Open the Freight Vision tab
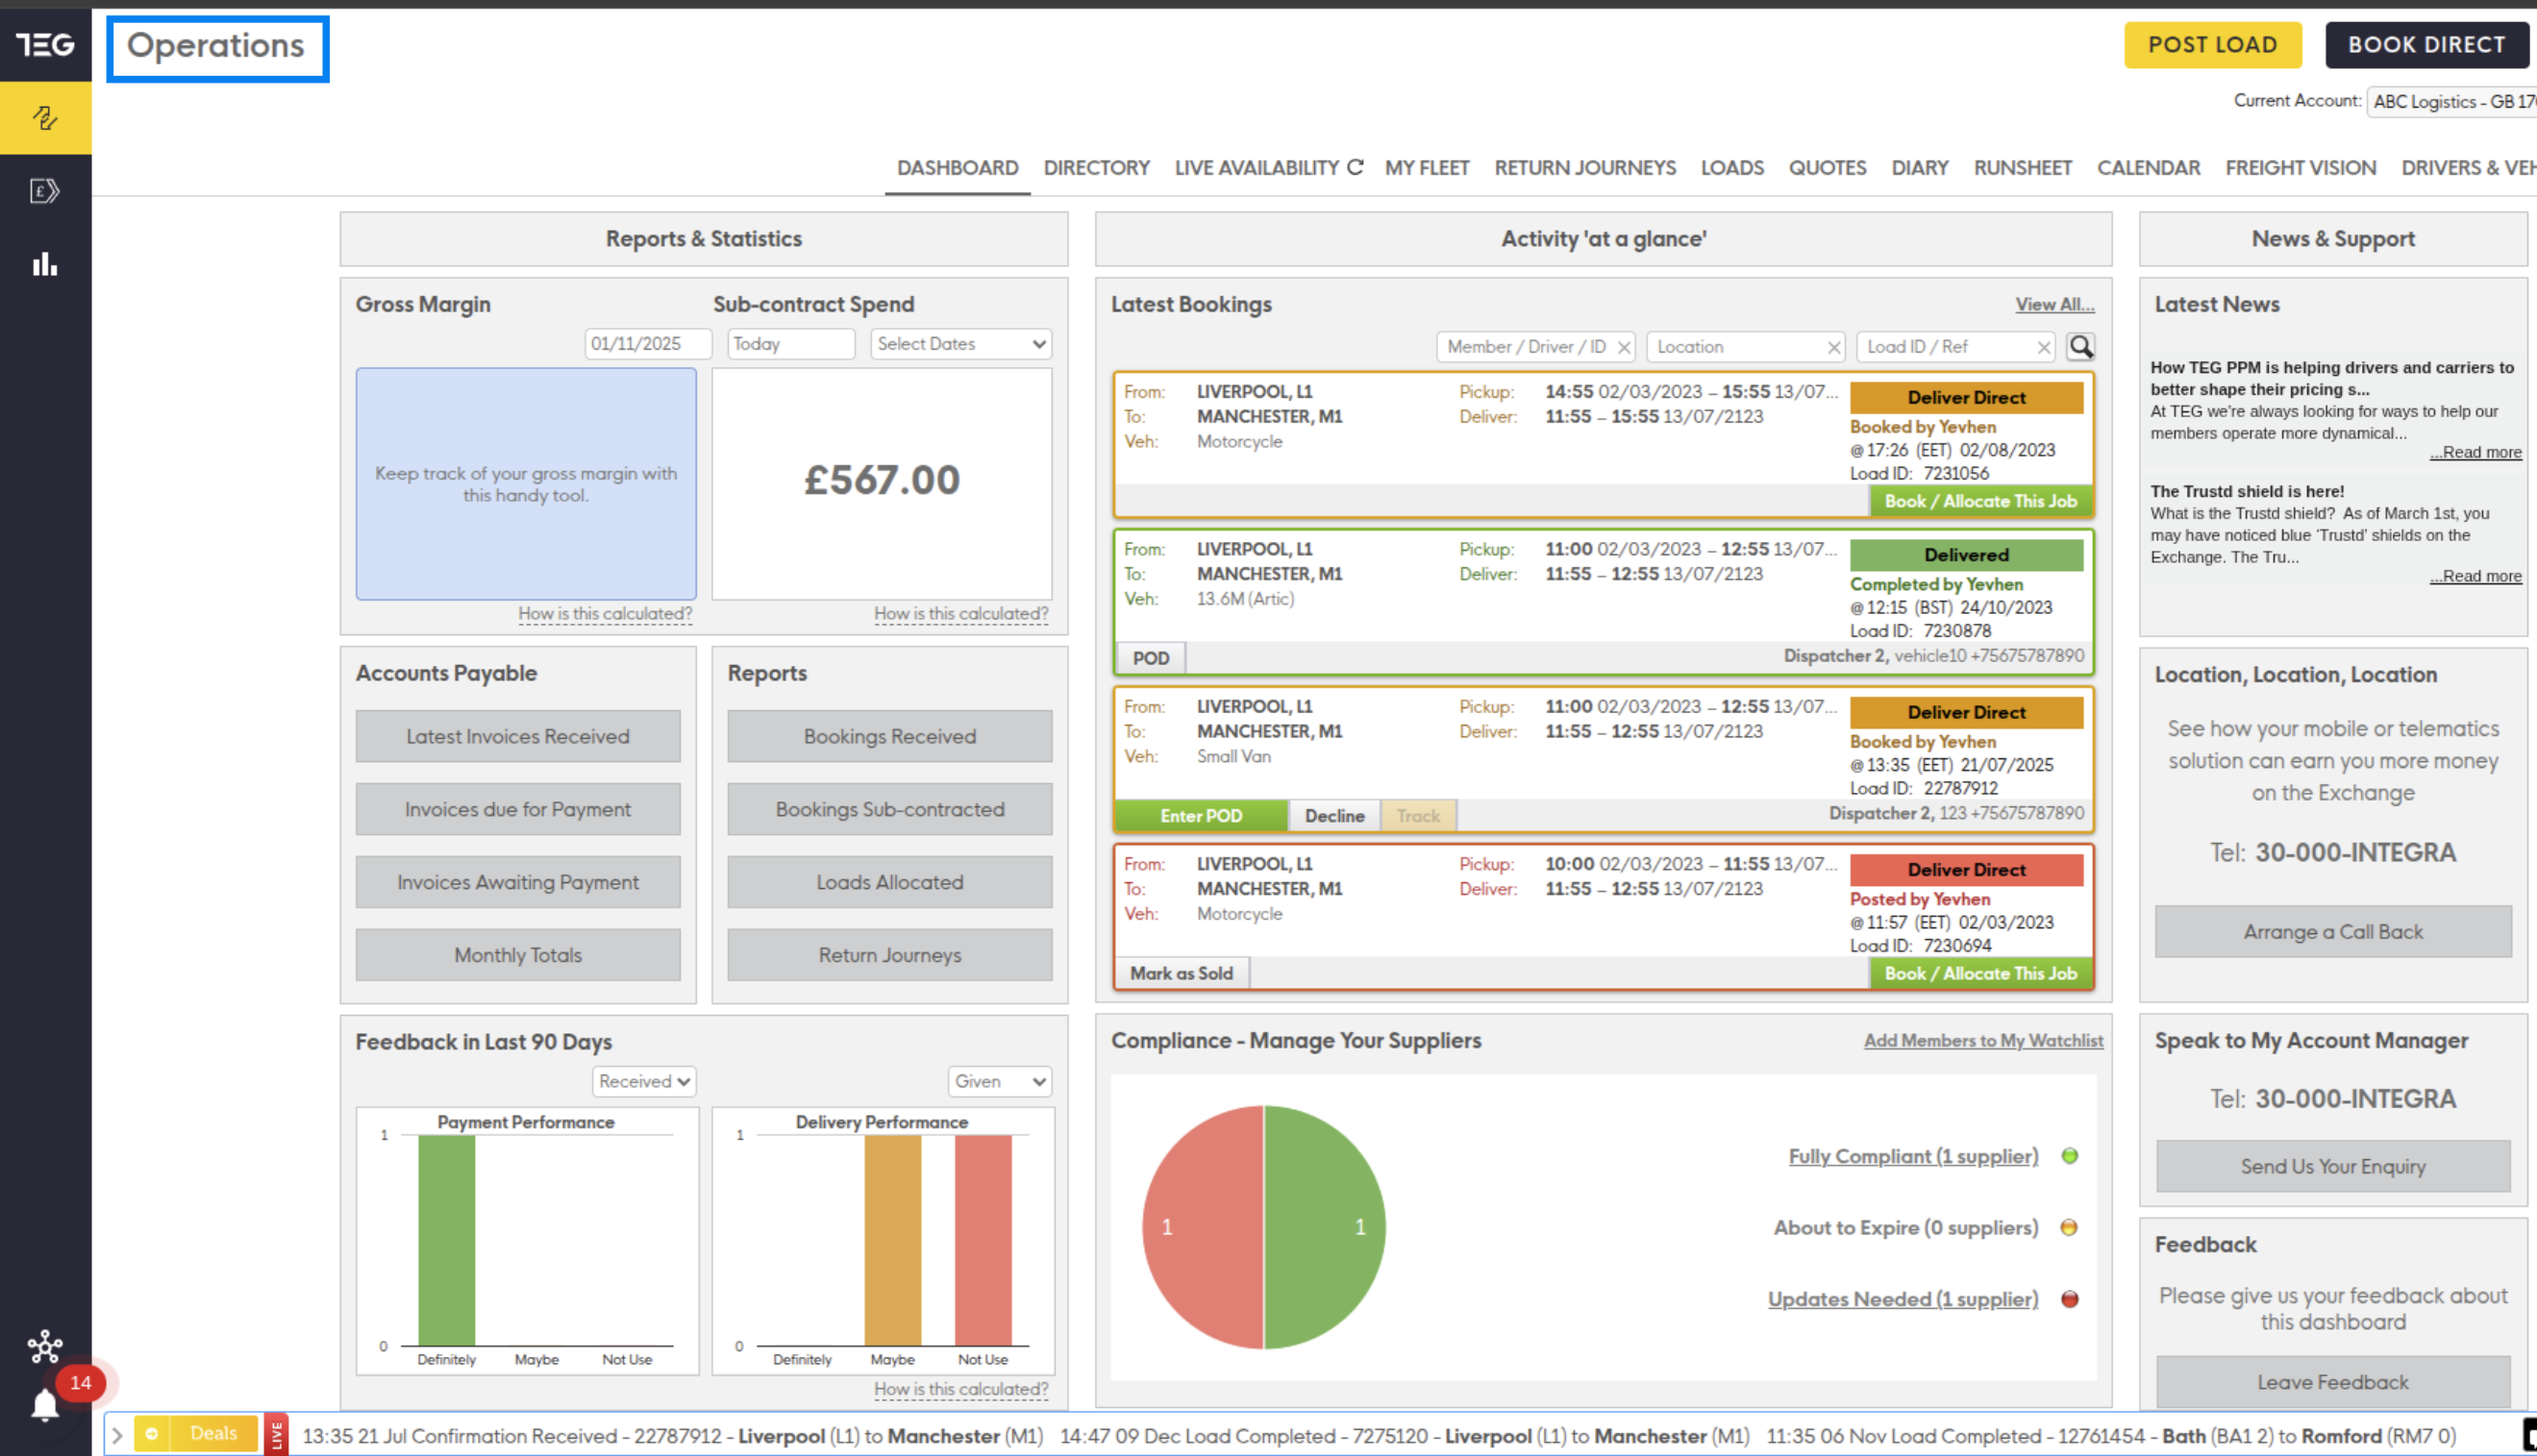 2300,168
